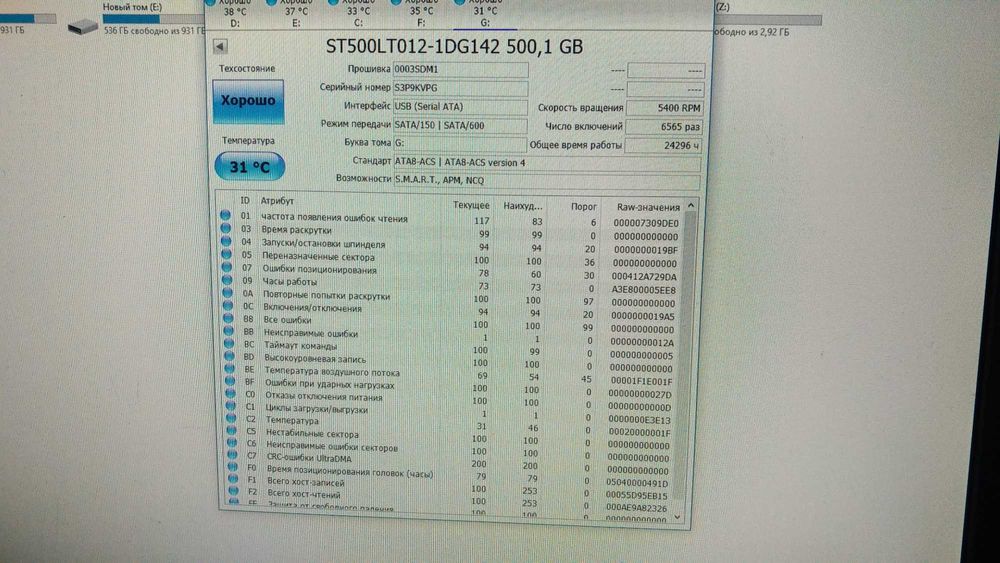Click status circle for 01 частота появления ошибок чтения
Image resolution: width=1000 pixels, height=563 pixels.
[x=225, y=215]
